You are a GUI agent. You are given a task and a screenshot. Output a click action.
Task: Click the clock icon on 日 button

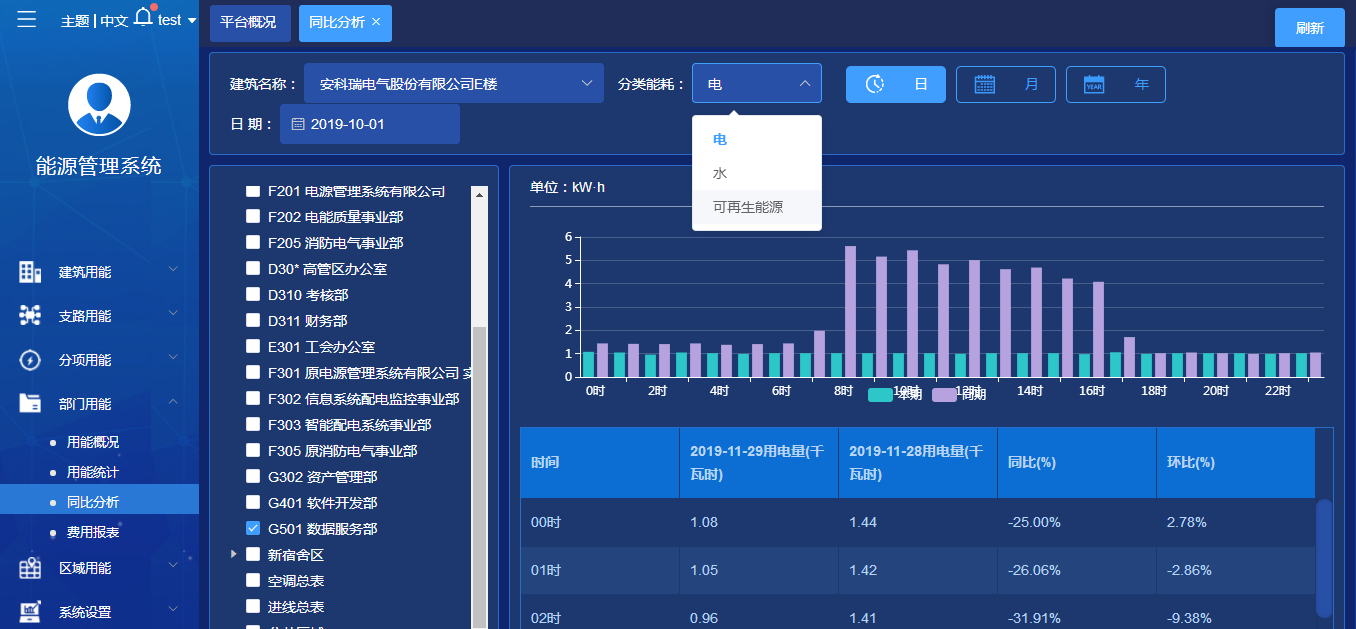tap(875, 84)
